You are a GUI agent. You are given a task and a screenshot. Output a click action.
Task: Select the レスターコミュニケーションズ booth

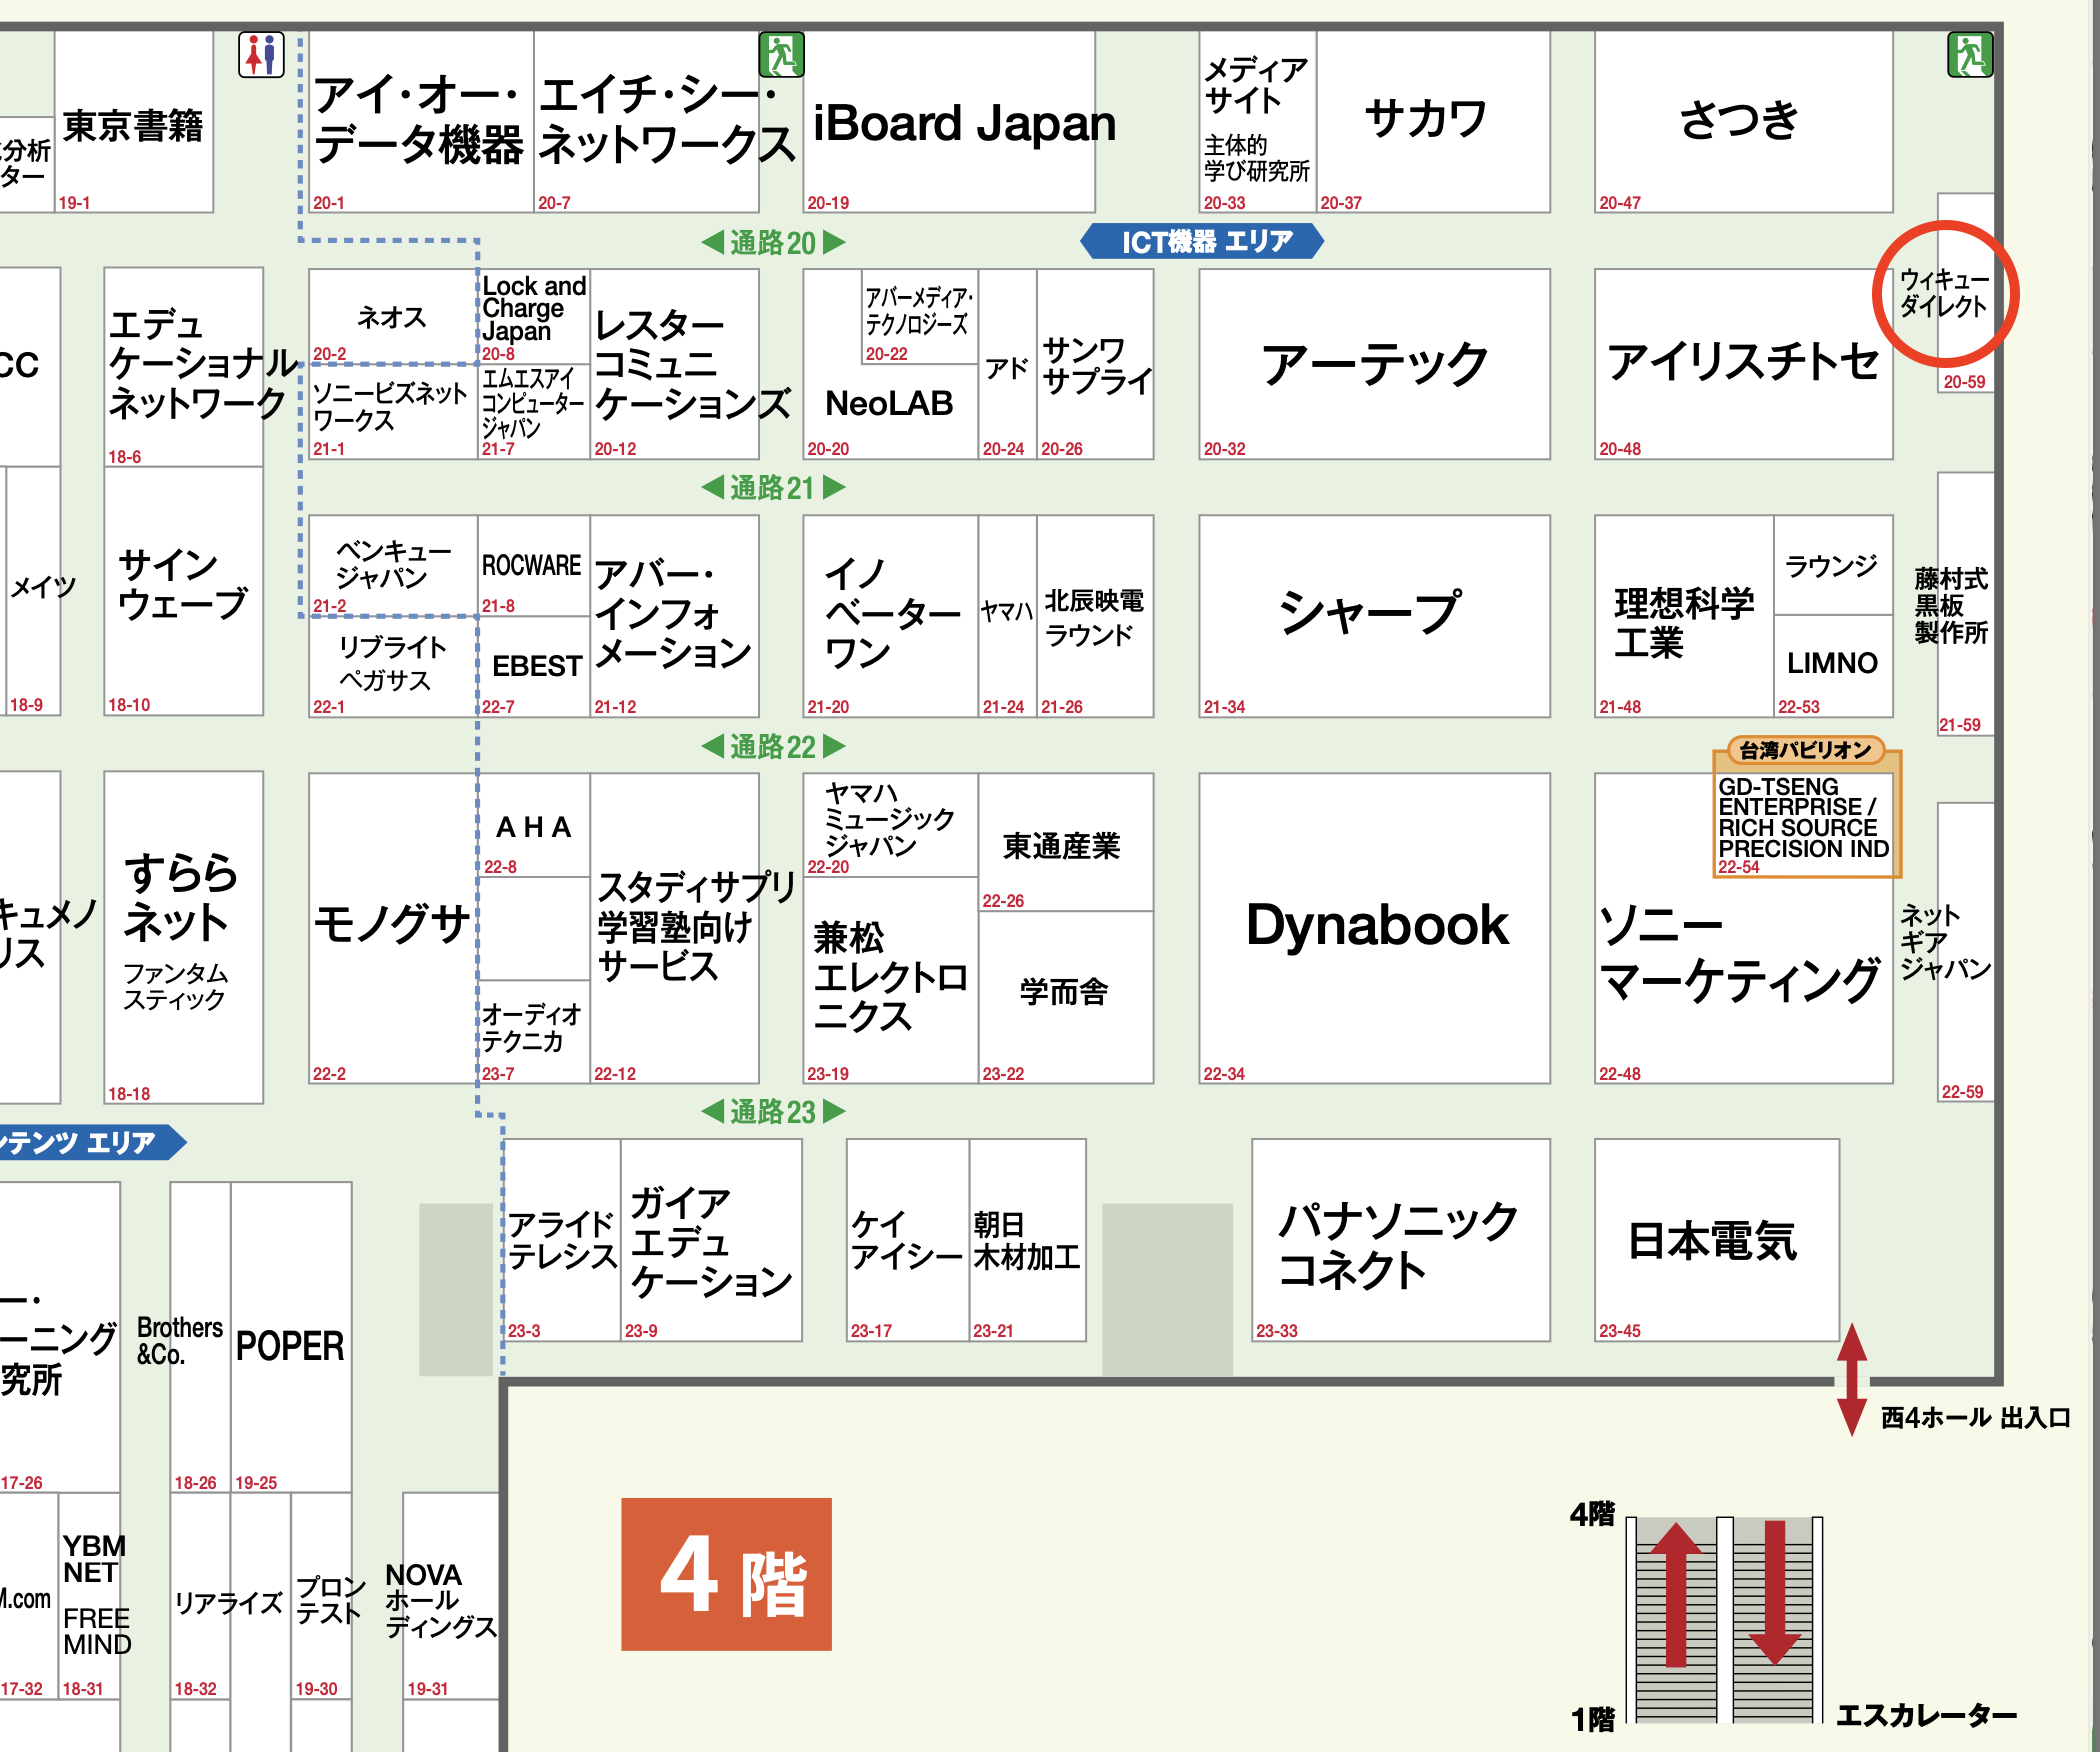[x=674, y=364]
